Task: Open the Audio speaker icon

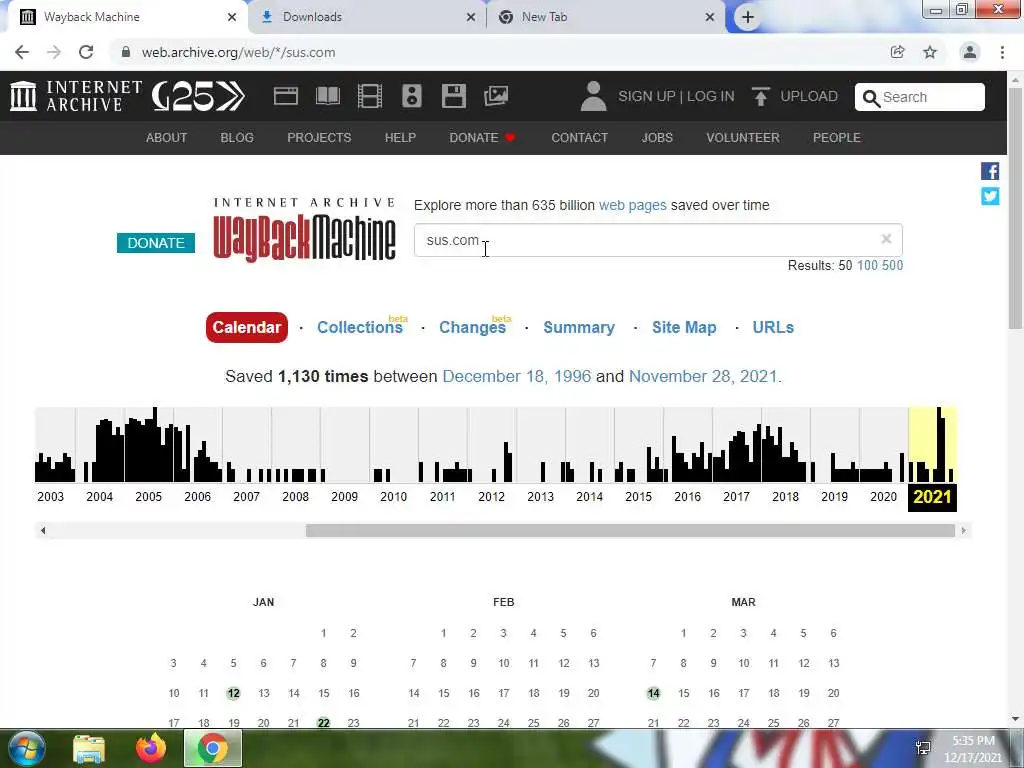Action: (411, 96)
